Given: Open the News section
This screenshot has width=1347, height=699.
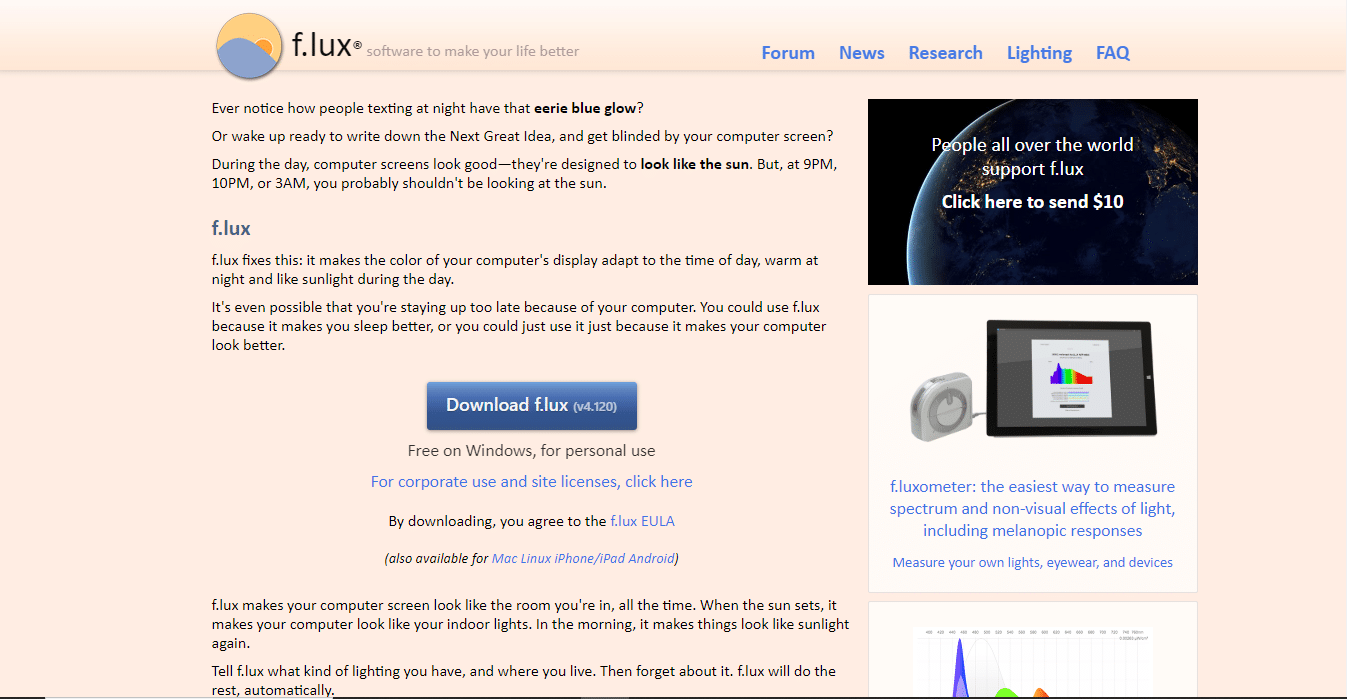Looking at the screenshot, I should 861,52.
